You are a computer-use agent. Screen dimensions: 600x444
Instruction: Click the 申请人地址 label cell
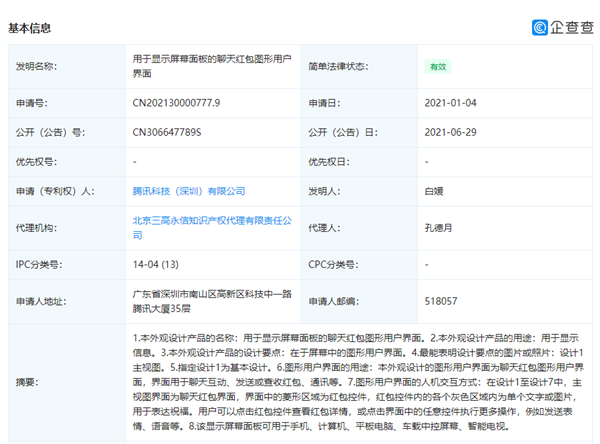[67, 301]
